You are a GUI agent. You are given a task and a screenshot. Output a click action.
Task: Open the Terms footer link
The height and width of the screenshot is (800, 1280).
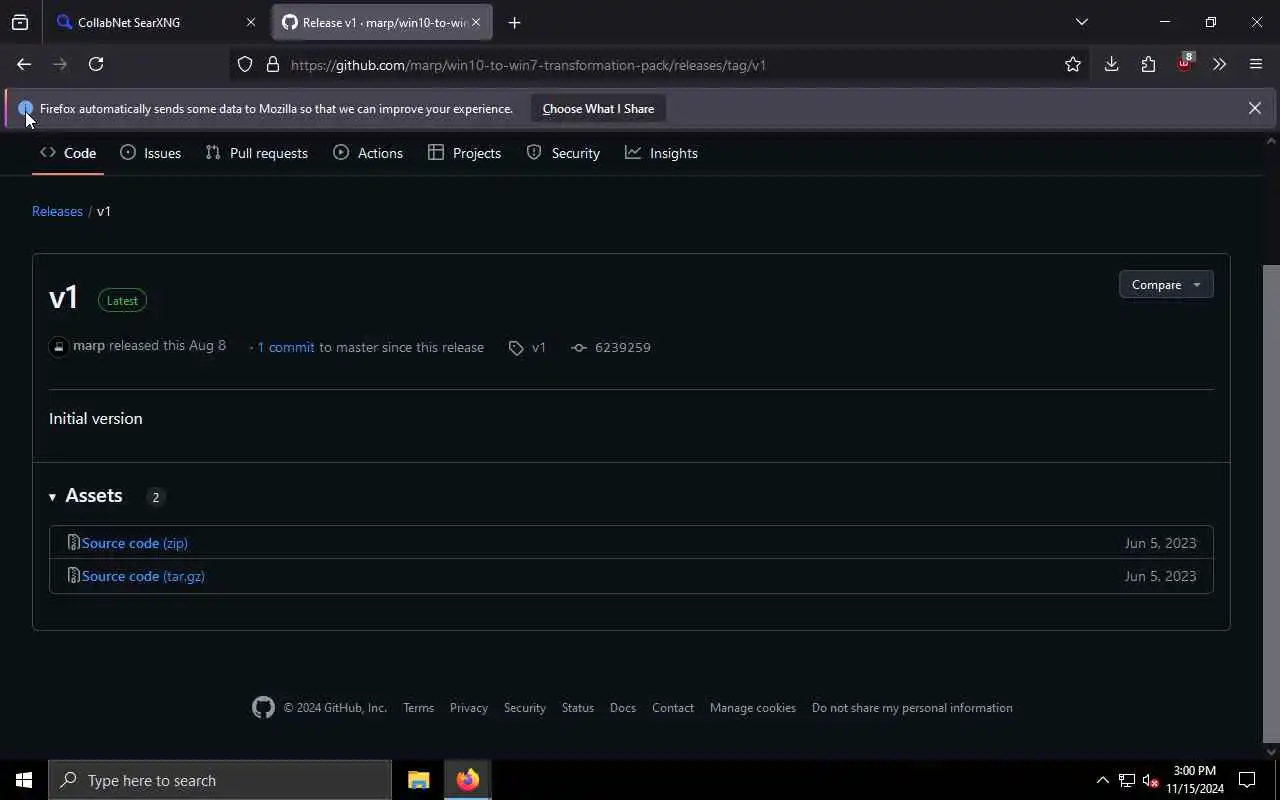[x=418, y=707]
